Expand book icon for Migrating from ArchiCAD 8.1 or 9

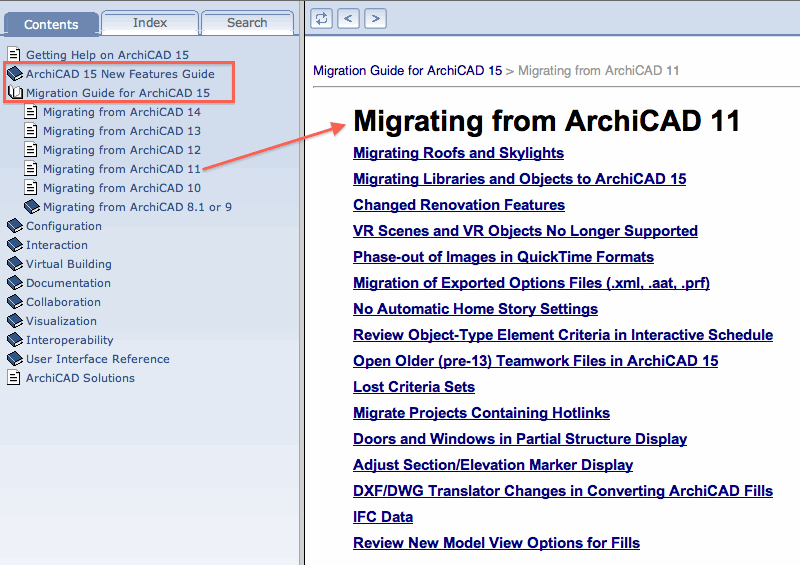tap(32, 207)
